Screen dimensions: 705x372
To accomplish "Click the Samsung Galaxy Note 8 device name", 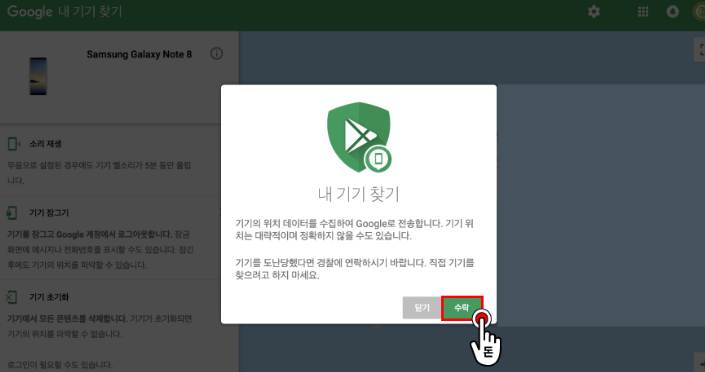I will pos(139,54).
